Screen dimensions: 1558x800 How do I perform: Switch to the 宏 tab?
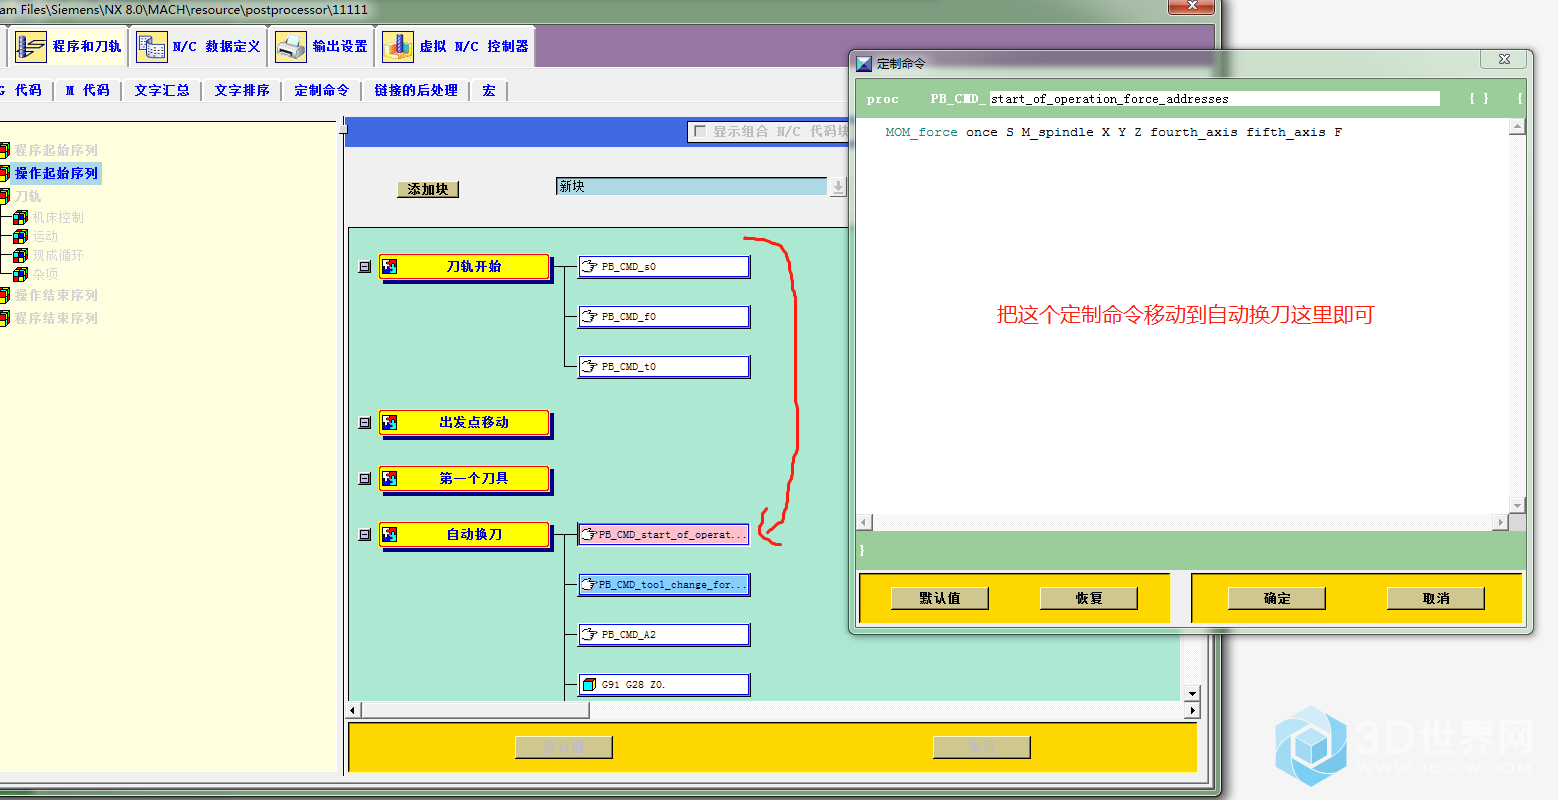tap(489, 90)
